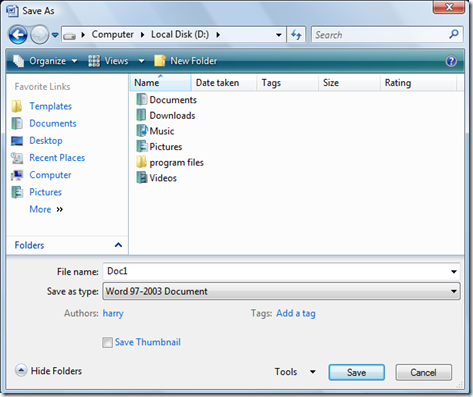Open the File name dropdown arrow
The height and width of the screenshot is (397, 473).
[454, 272]
